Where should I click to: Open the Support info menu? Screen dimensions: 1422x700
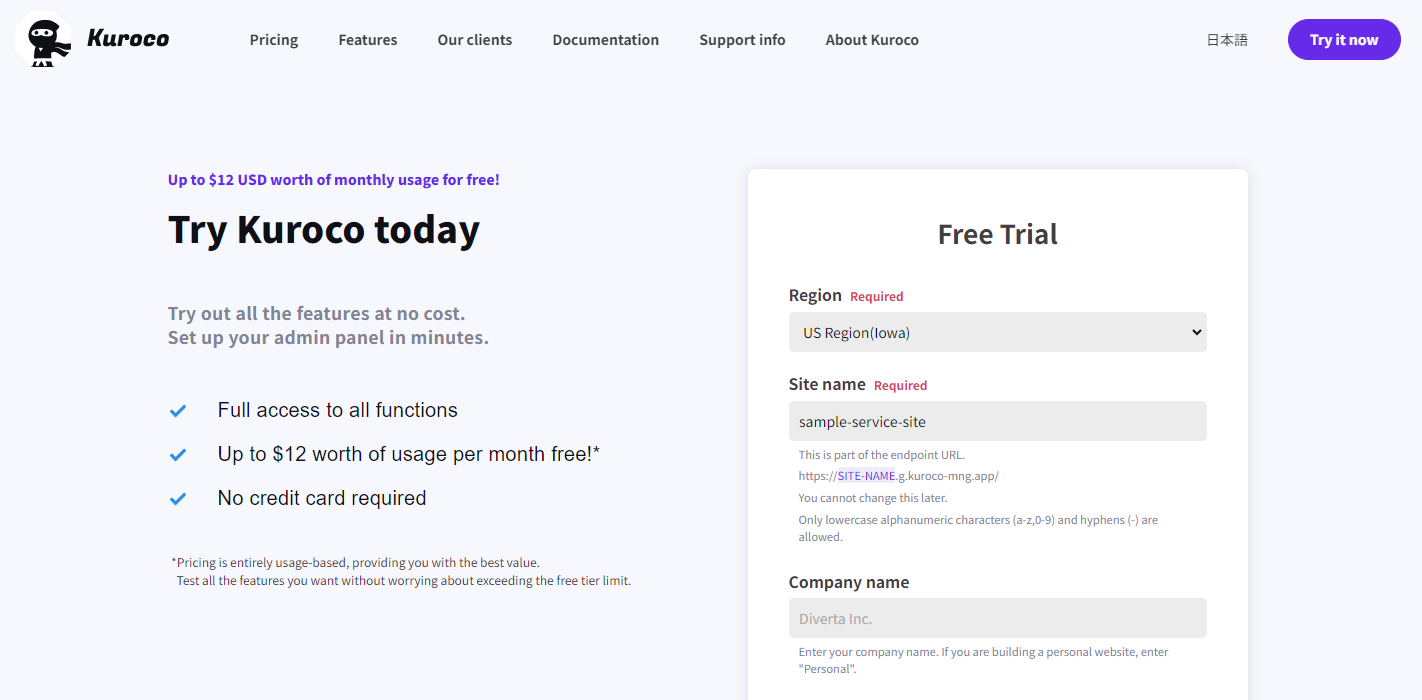[x=742, y=40]
